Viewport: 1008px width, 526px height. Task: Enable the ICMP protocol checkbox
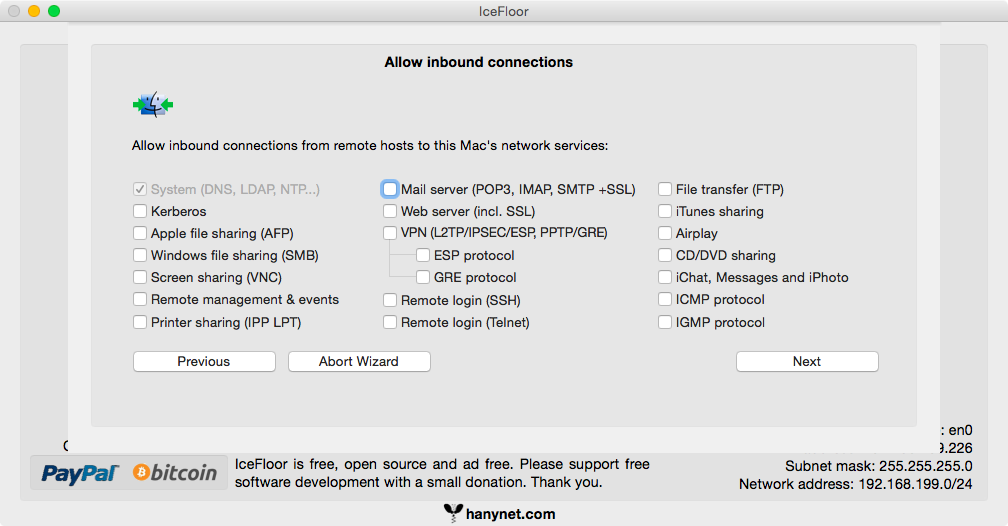click(665, 299)
